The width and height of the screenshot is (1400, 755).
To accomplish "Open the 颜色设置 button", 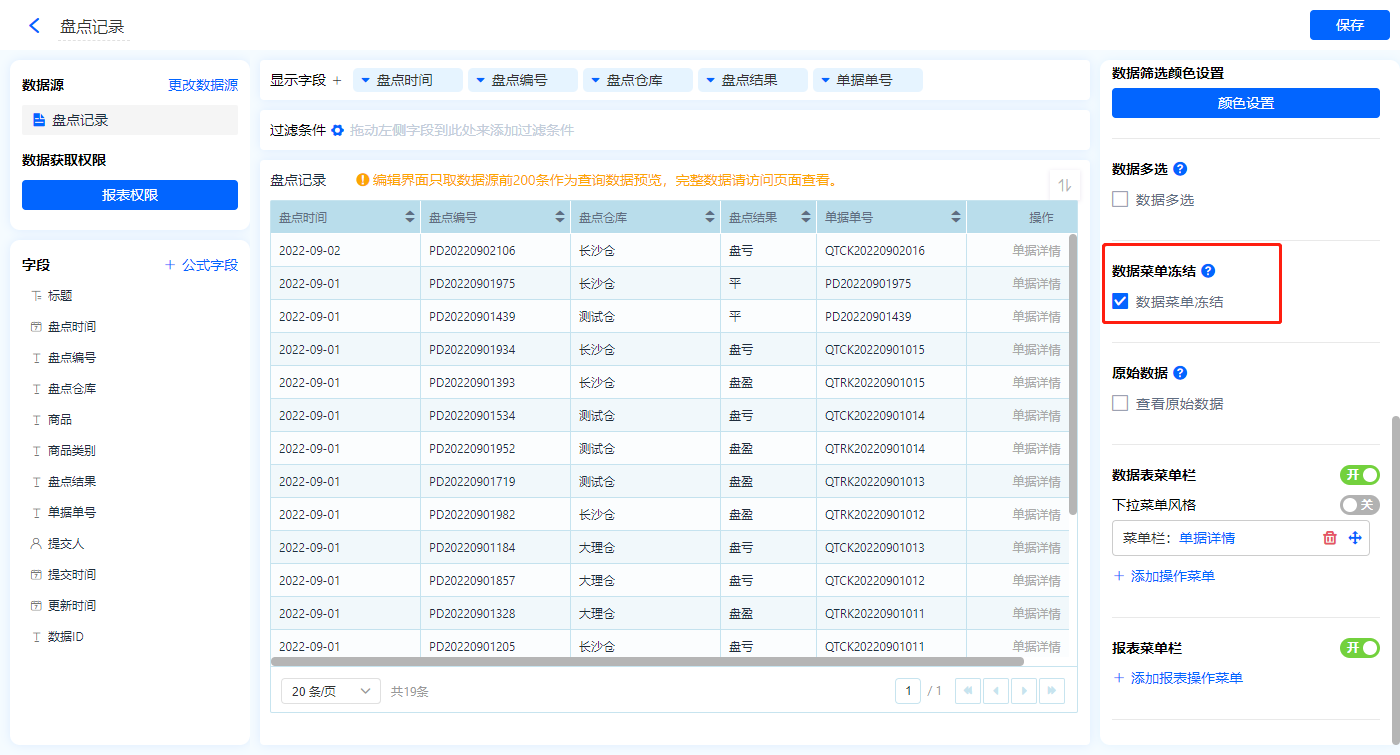I will click(x=1245, y=103).
